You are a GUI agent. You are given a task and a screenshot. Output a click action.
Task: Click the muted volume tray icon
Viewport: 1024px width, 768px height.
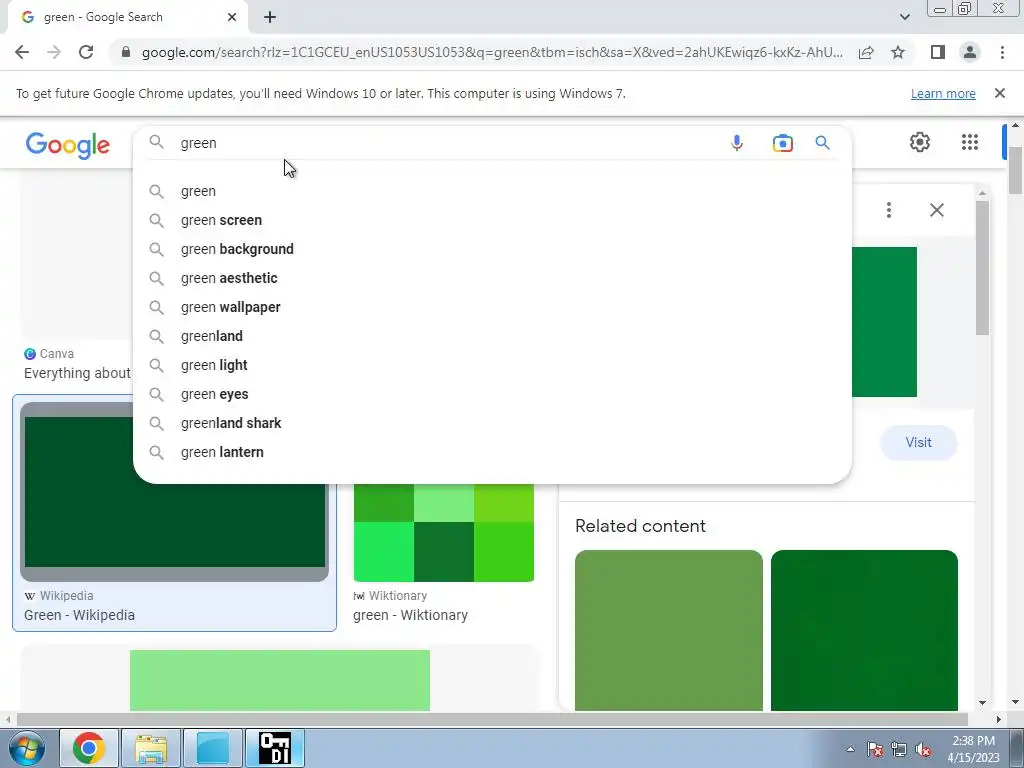[923, 749]
